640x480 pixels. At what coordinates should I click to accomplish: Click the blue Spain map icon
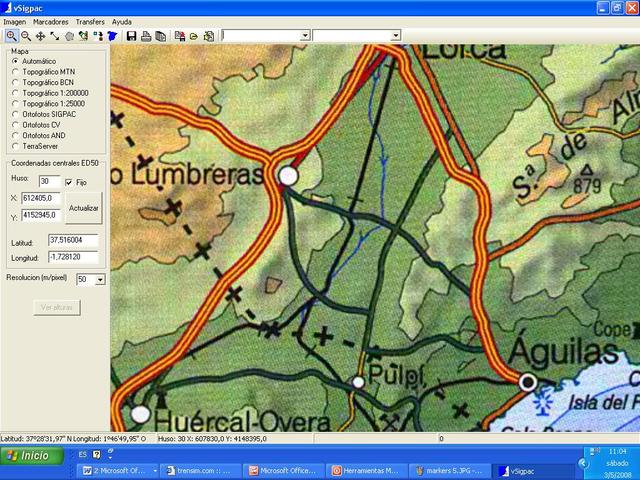[x=112, y=35]
